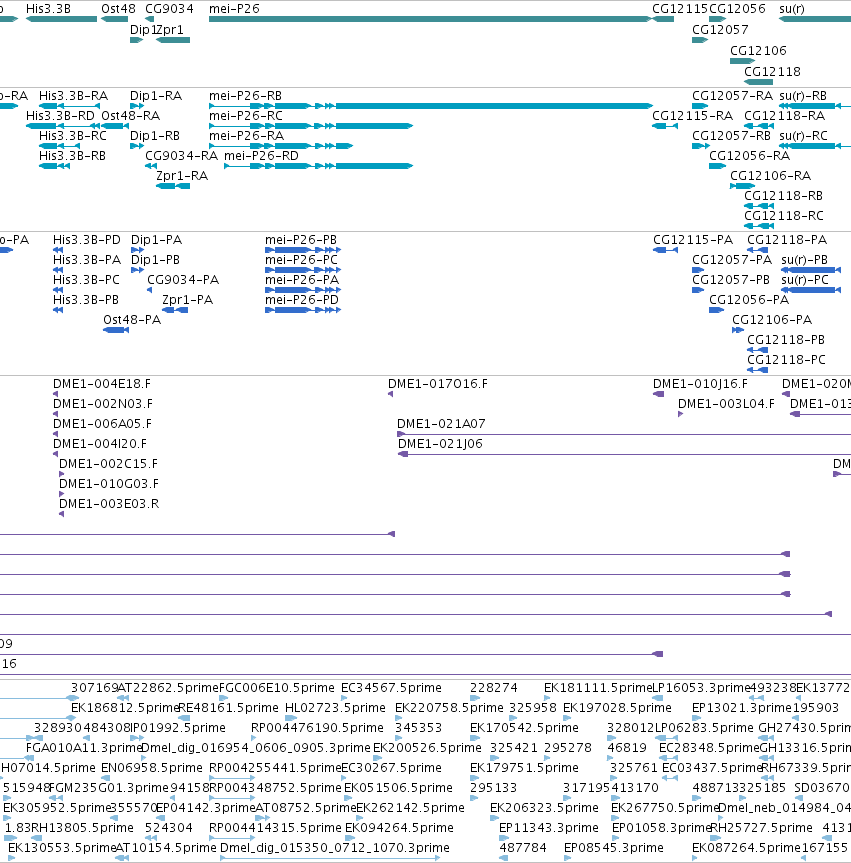Click the mei-P26-RA transcript label
The width and height of the screenshot is (851, 863).
click(x=247, y=136)
